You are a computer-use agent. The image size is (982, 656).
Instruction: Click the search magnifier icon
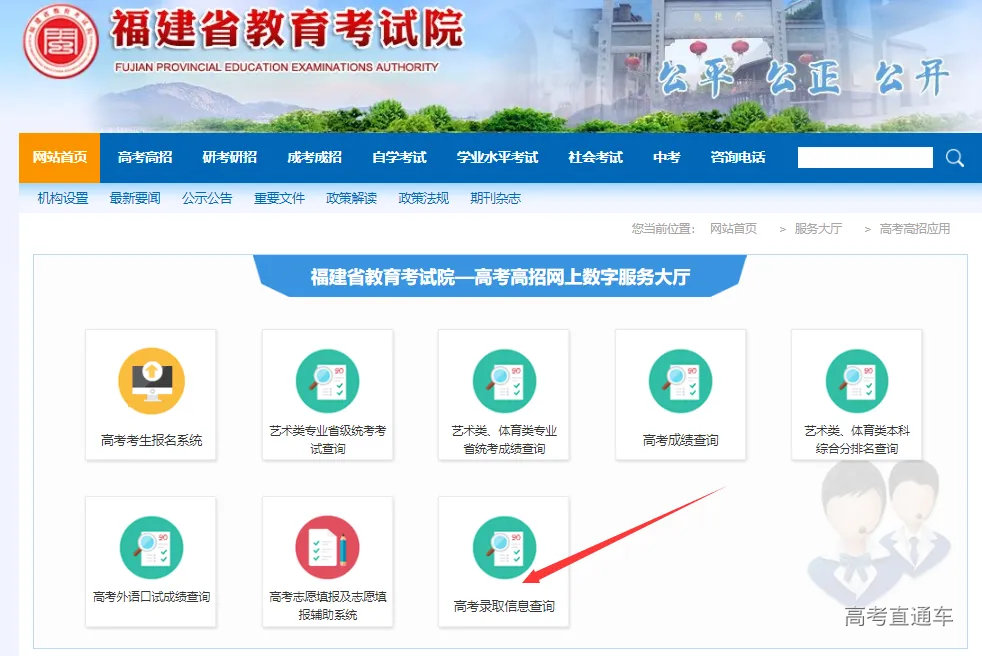952,157
